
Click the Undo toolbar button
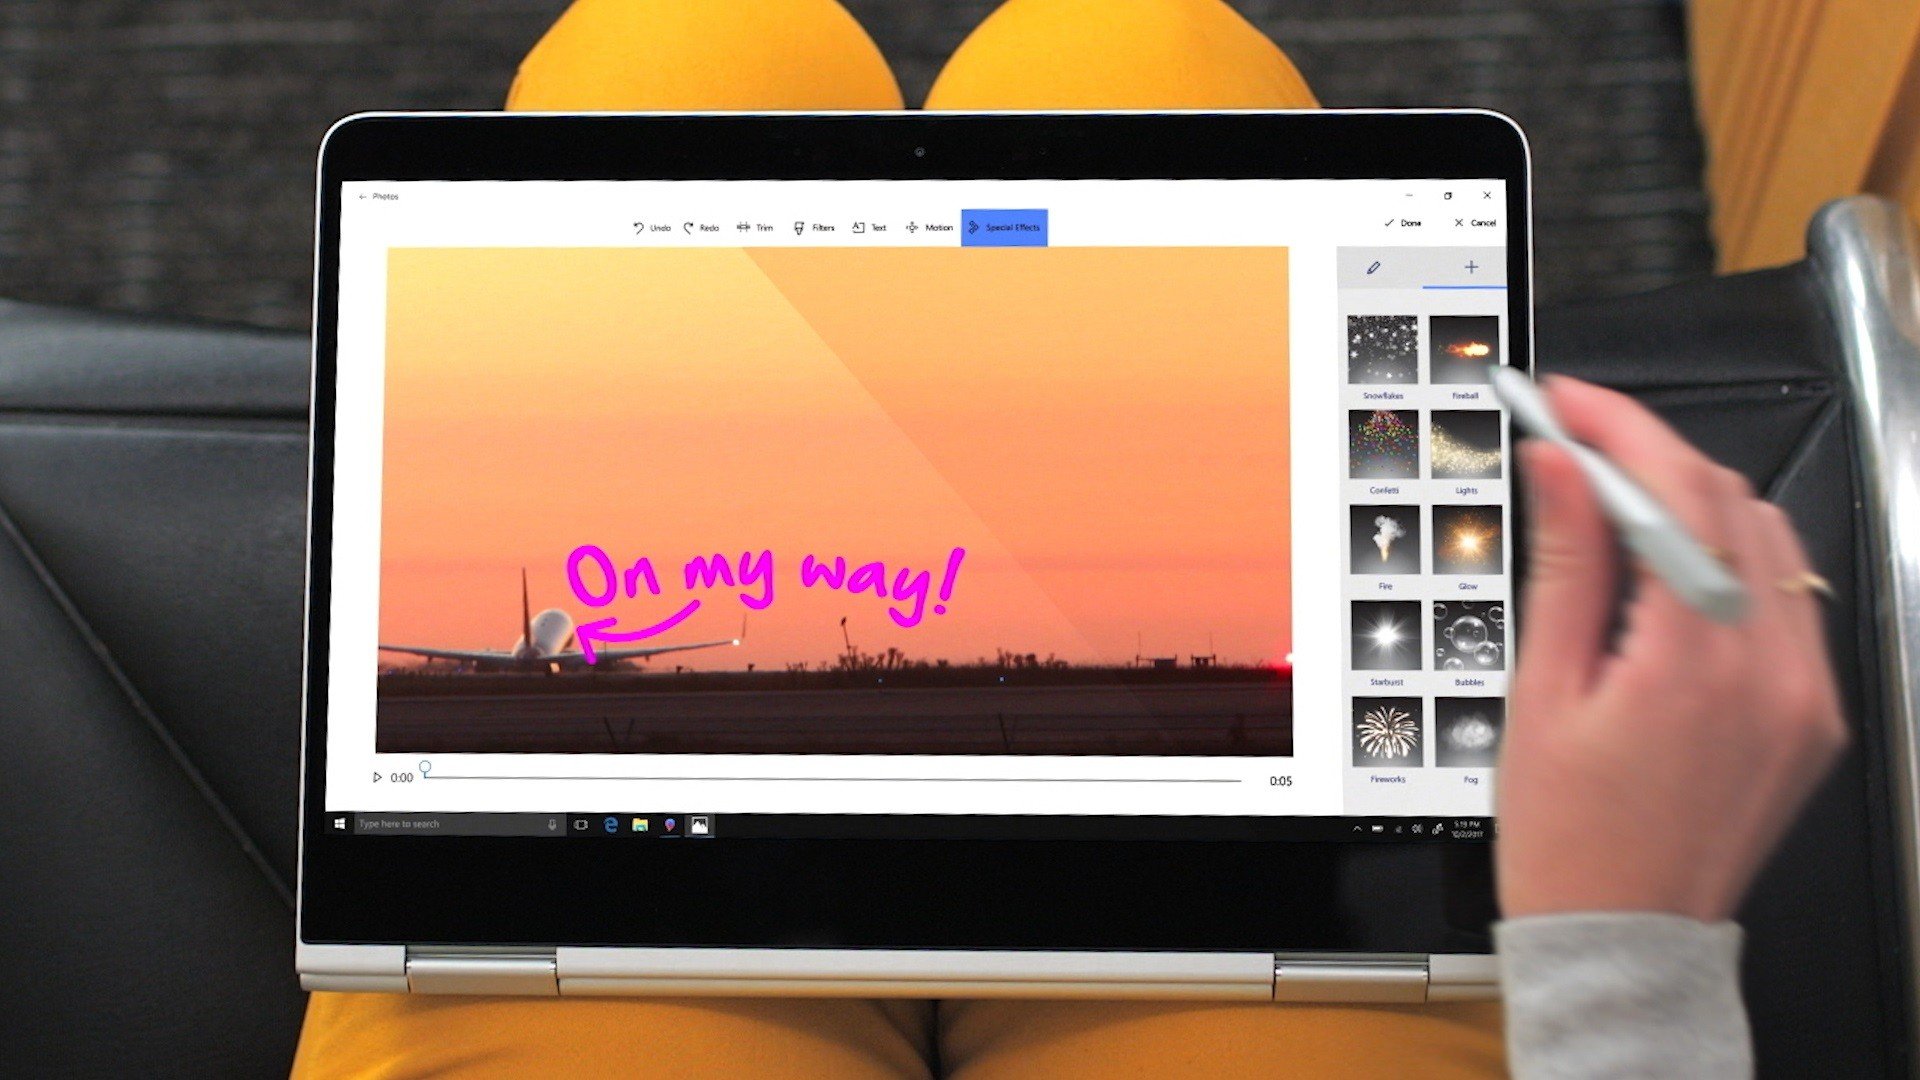652,228
